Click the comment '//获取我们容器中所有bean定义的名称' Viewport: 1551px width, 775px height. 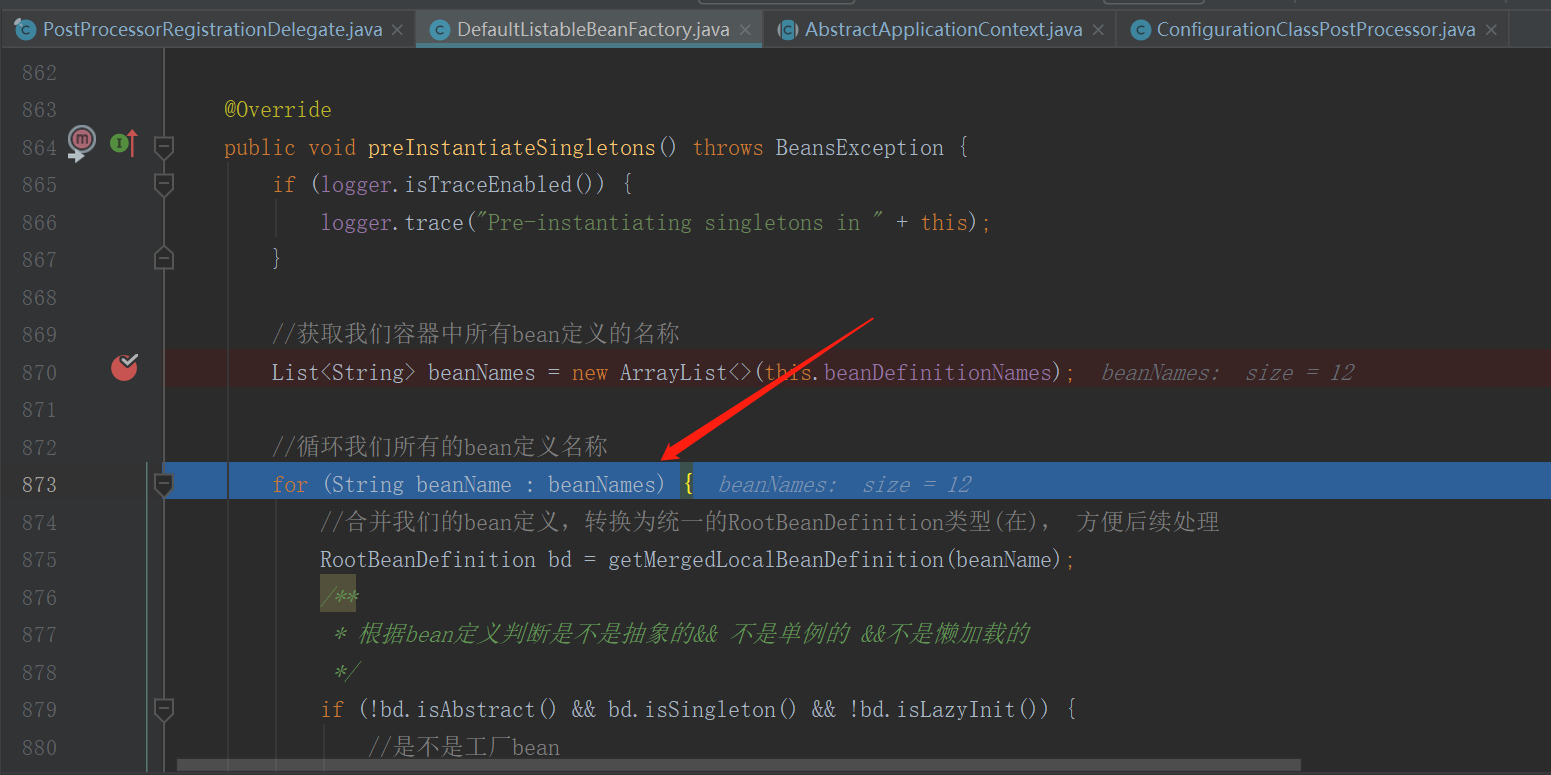click(x=476, y=334)
